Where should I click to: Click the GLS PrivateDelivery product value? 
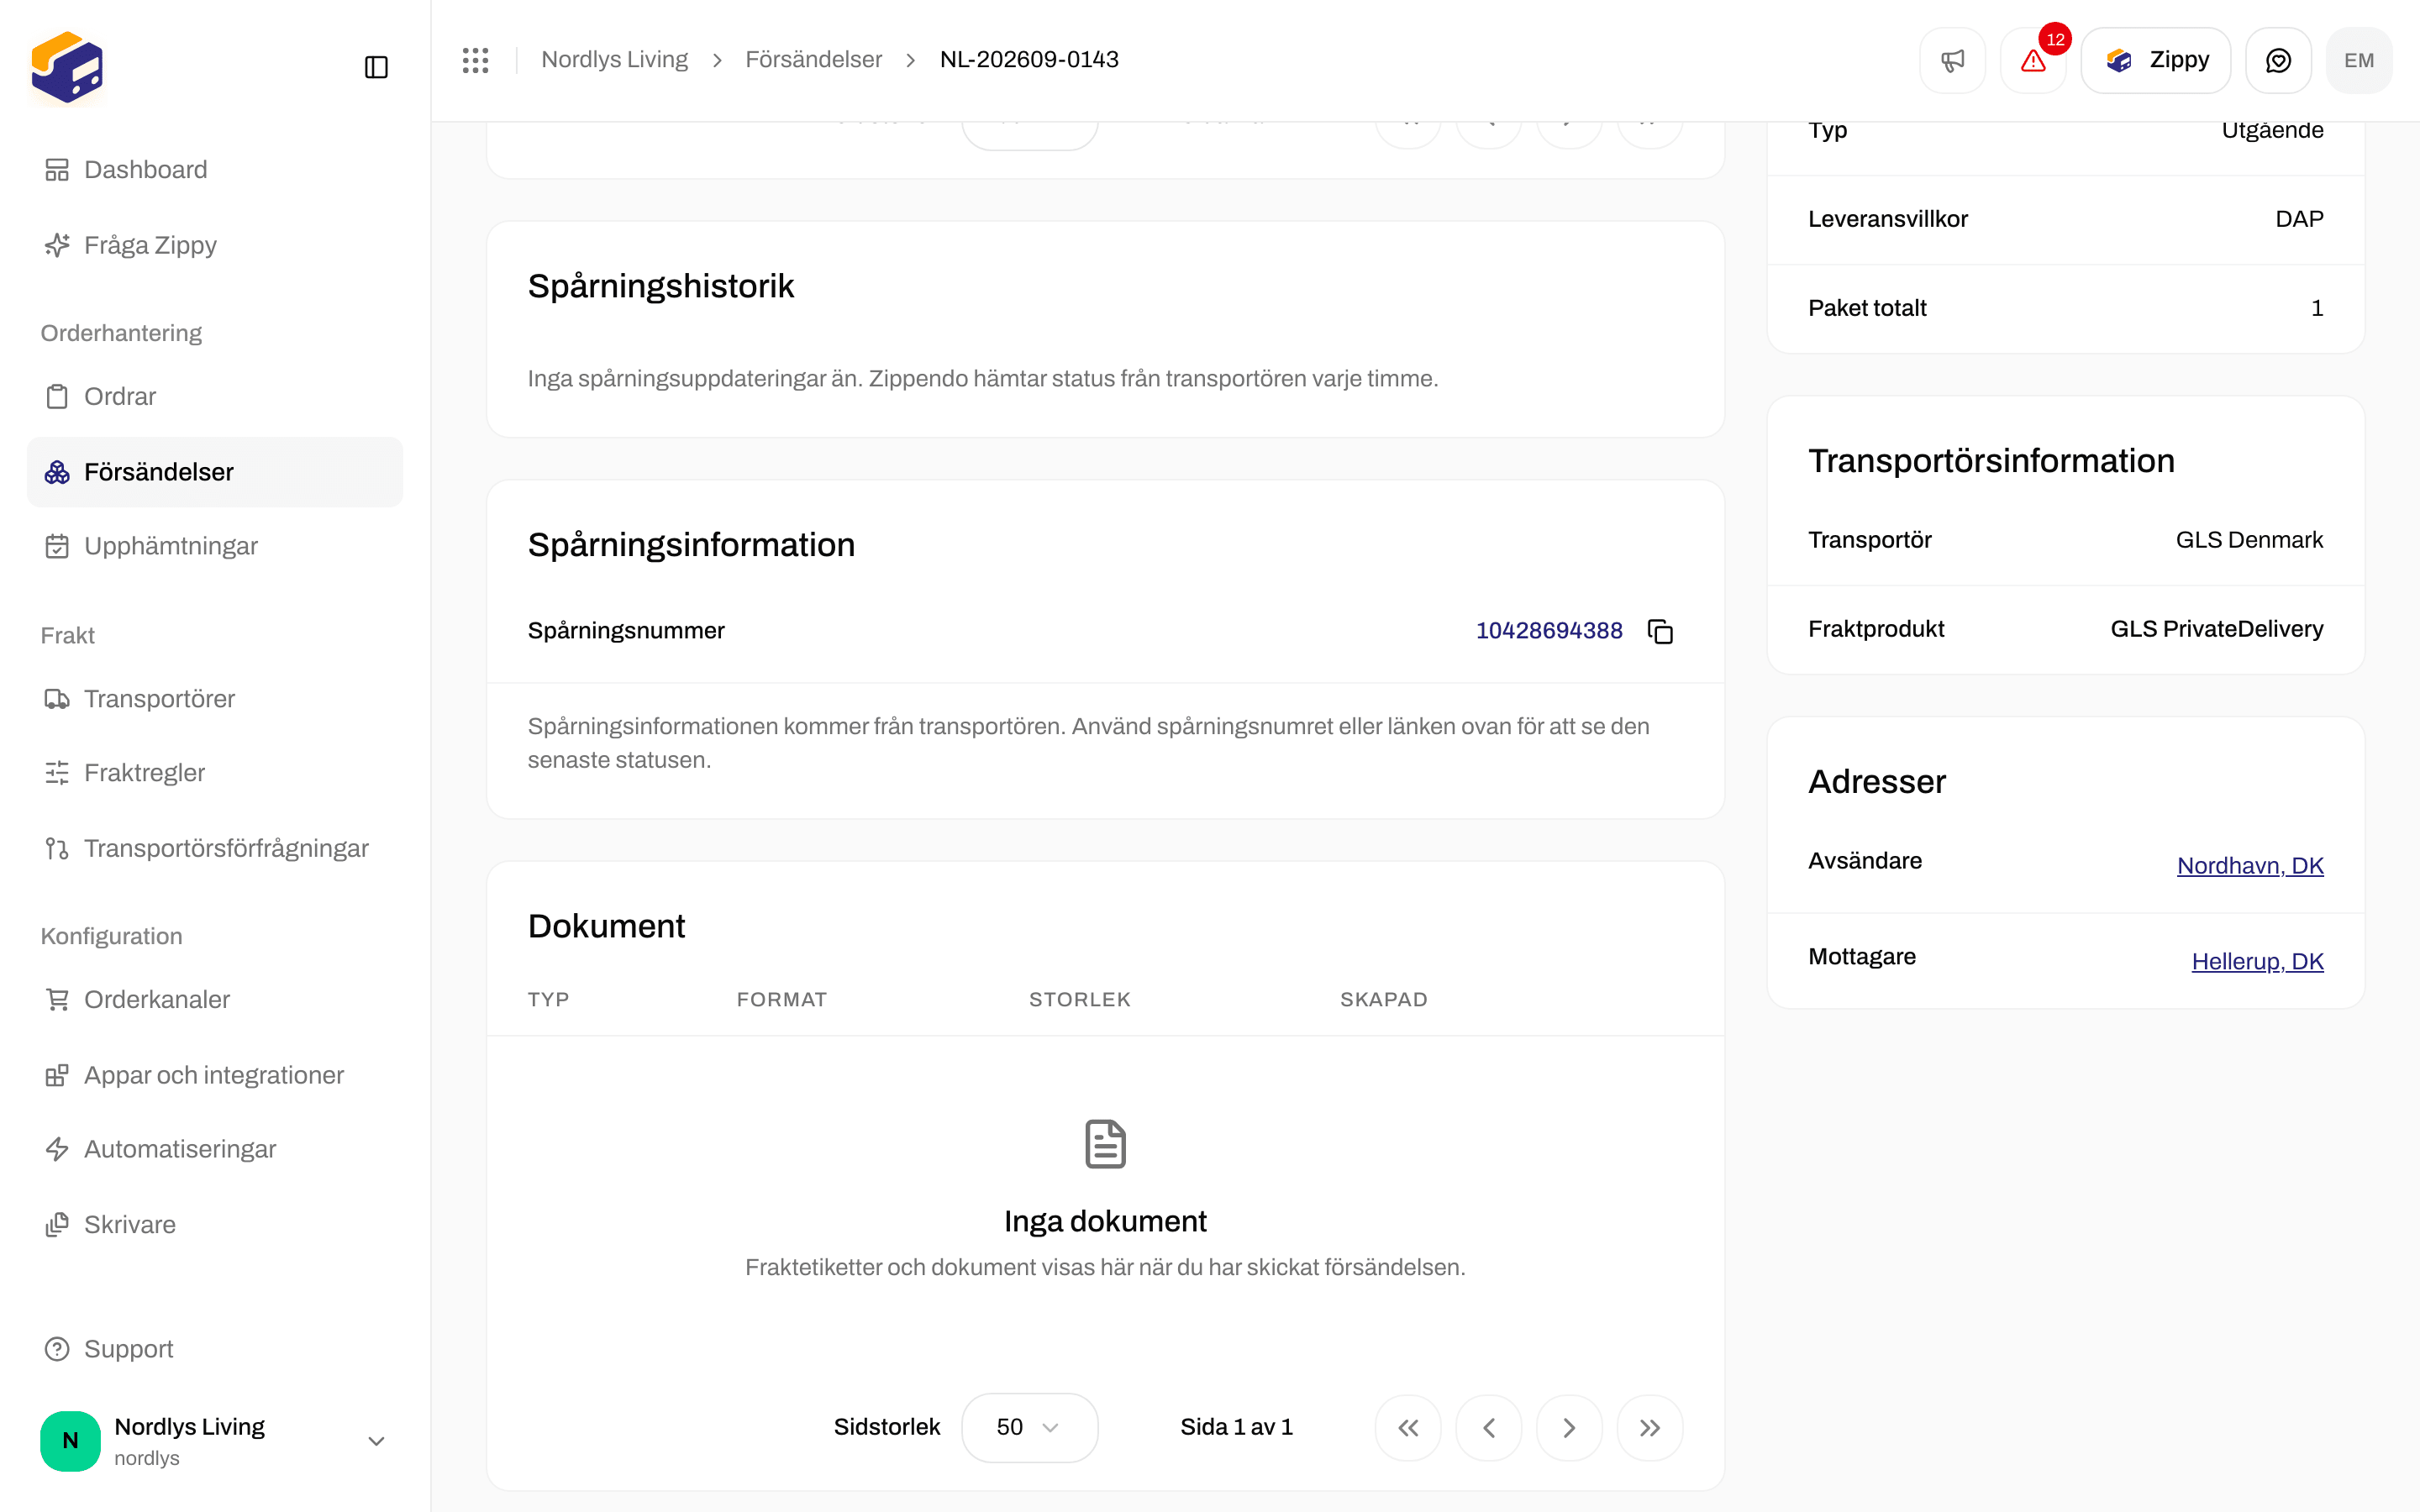click(x=2217, y=629)
